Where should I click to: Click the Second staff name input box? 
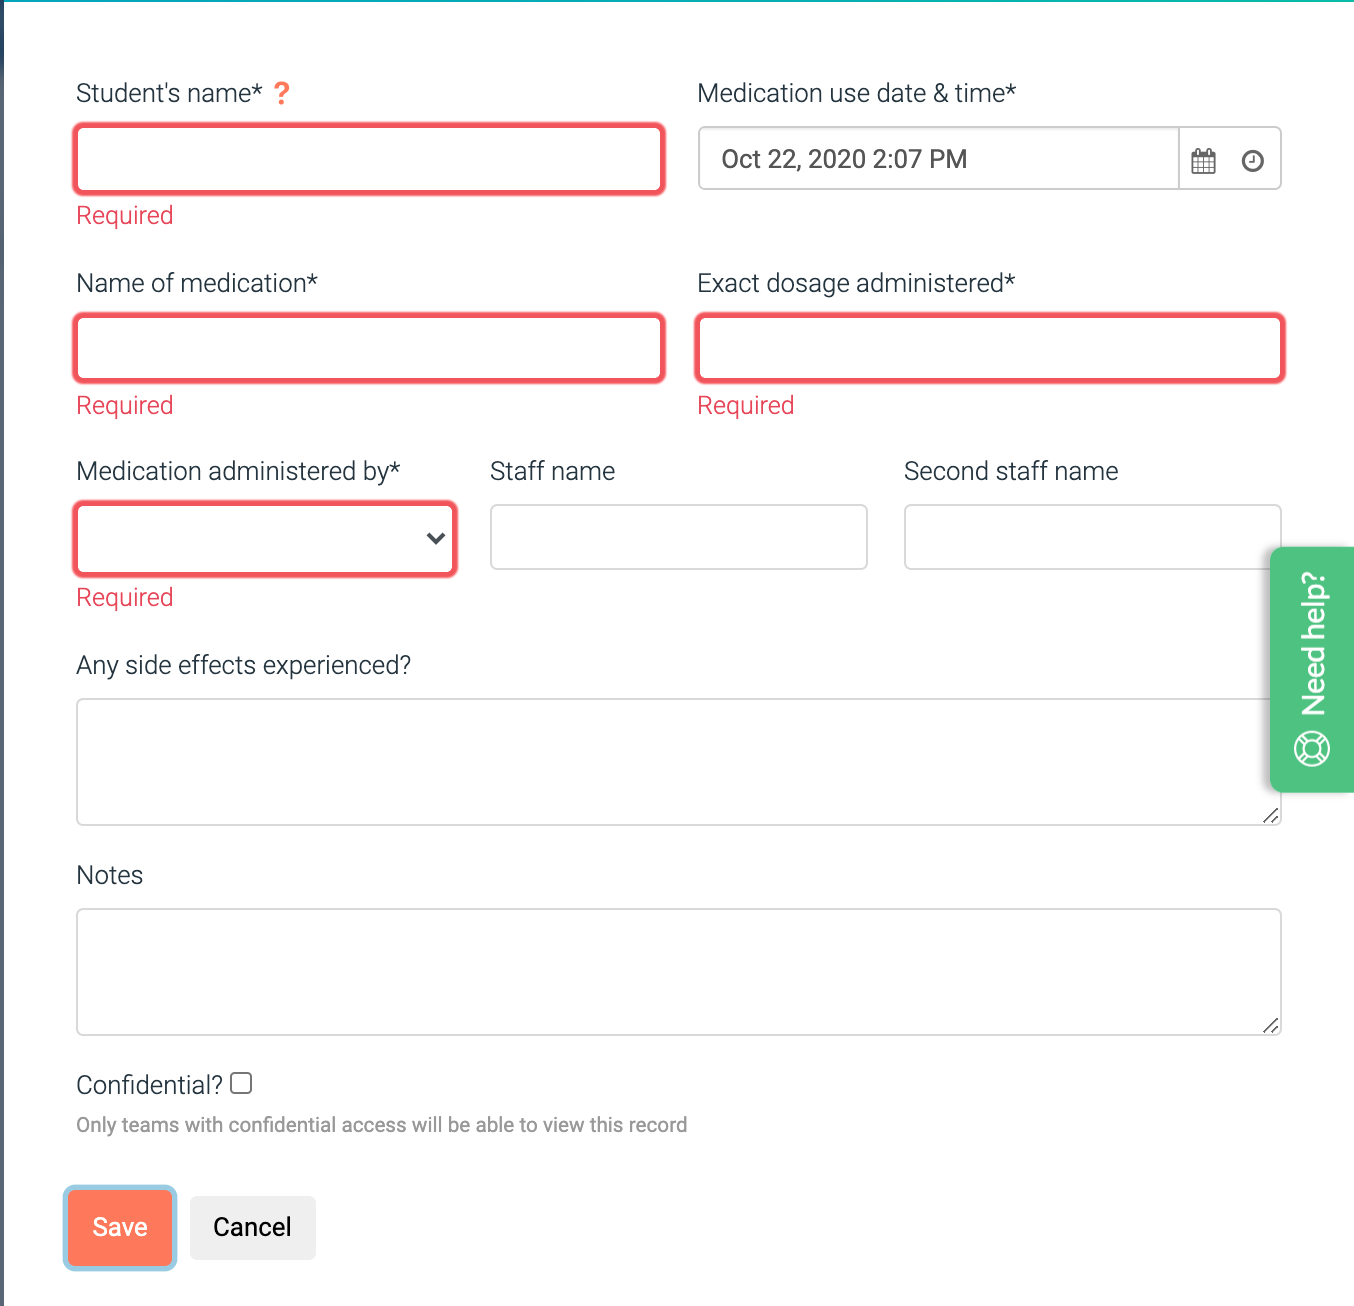[1091, 537]
